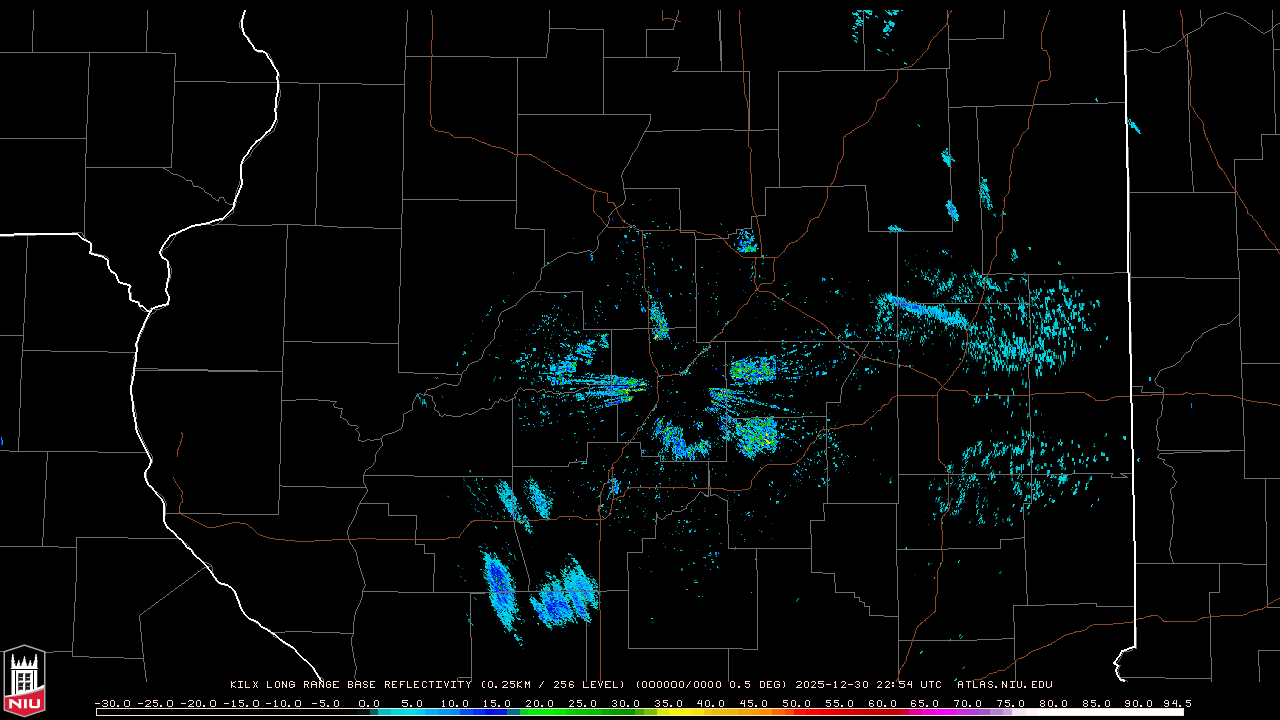Click the NIU logo in the corner
This screenshot has height=720, width=1280.
[24, 681]
